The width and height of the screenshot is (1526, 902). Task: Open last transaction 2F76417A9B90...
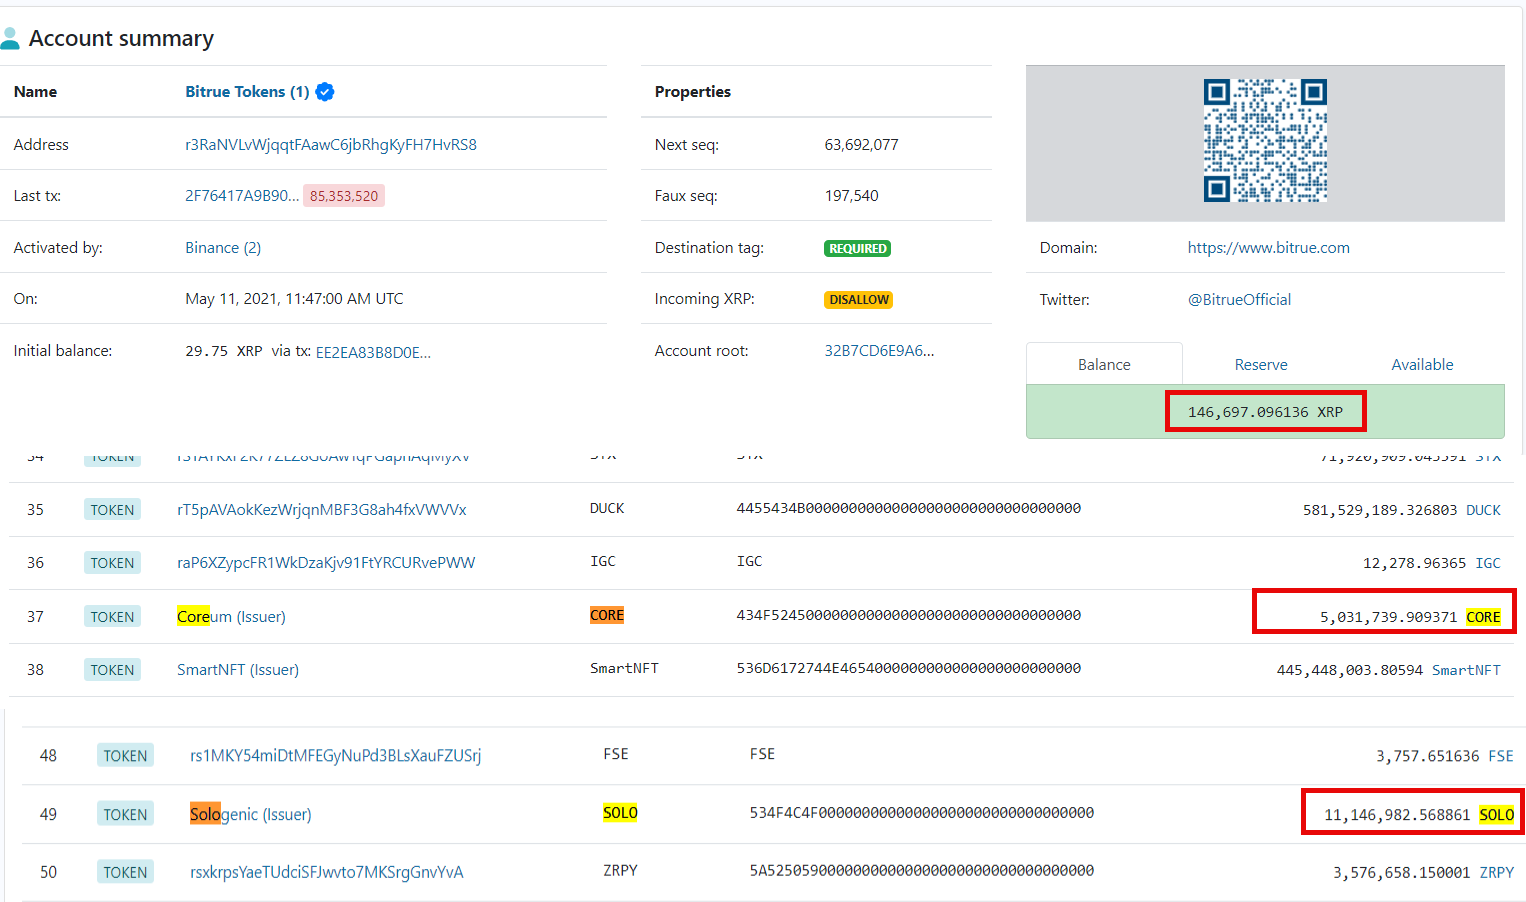(x=242, y=196)
